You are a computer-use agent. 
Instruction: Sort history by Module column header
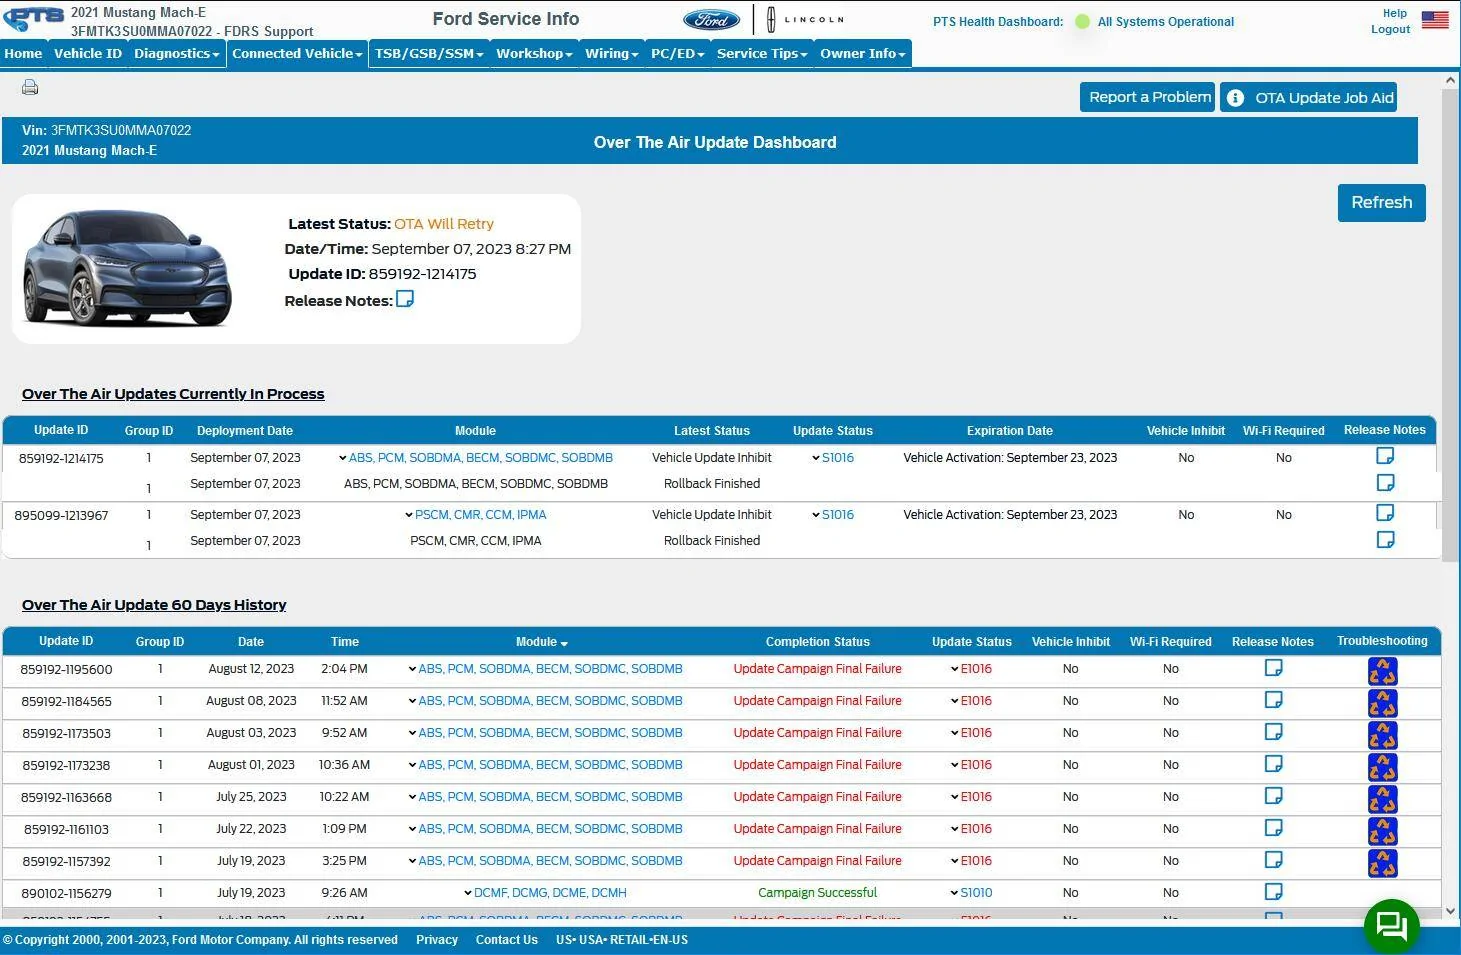541,642
